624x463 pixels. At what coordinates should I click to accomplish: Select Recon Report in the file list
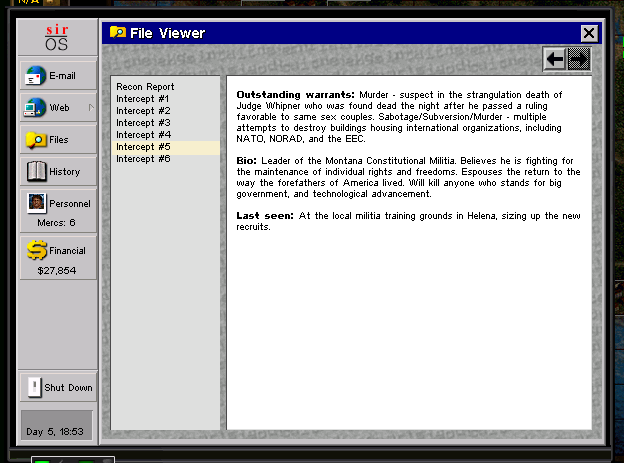click(165, 87)
